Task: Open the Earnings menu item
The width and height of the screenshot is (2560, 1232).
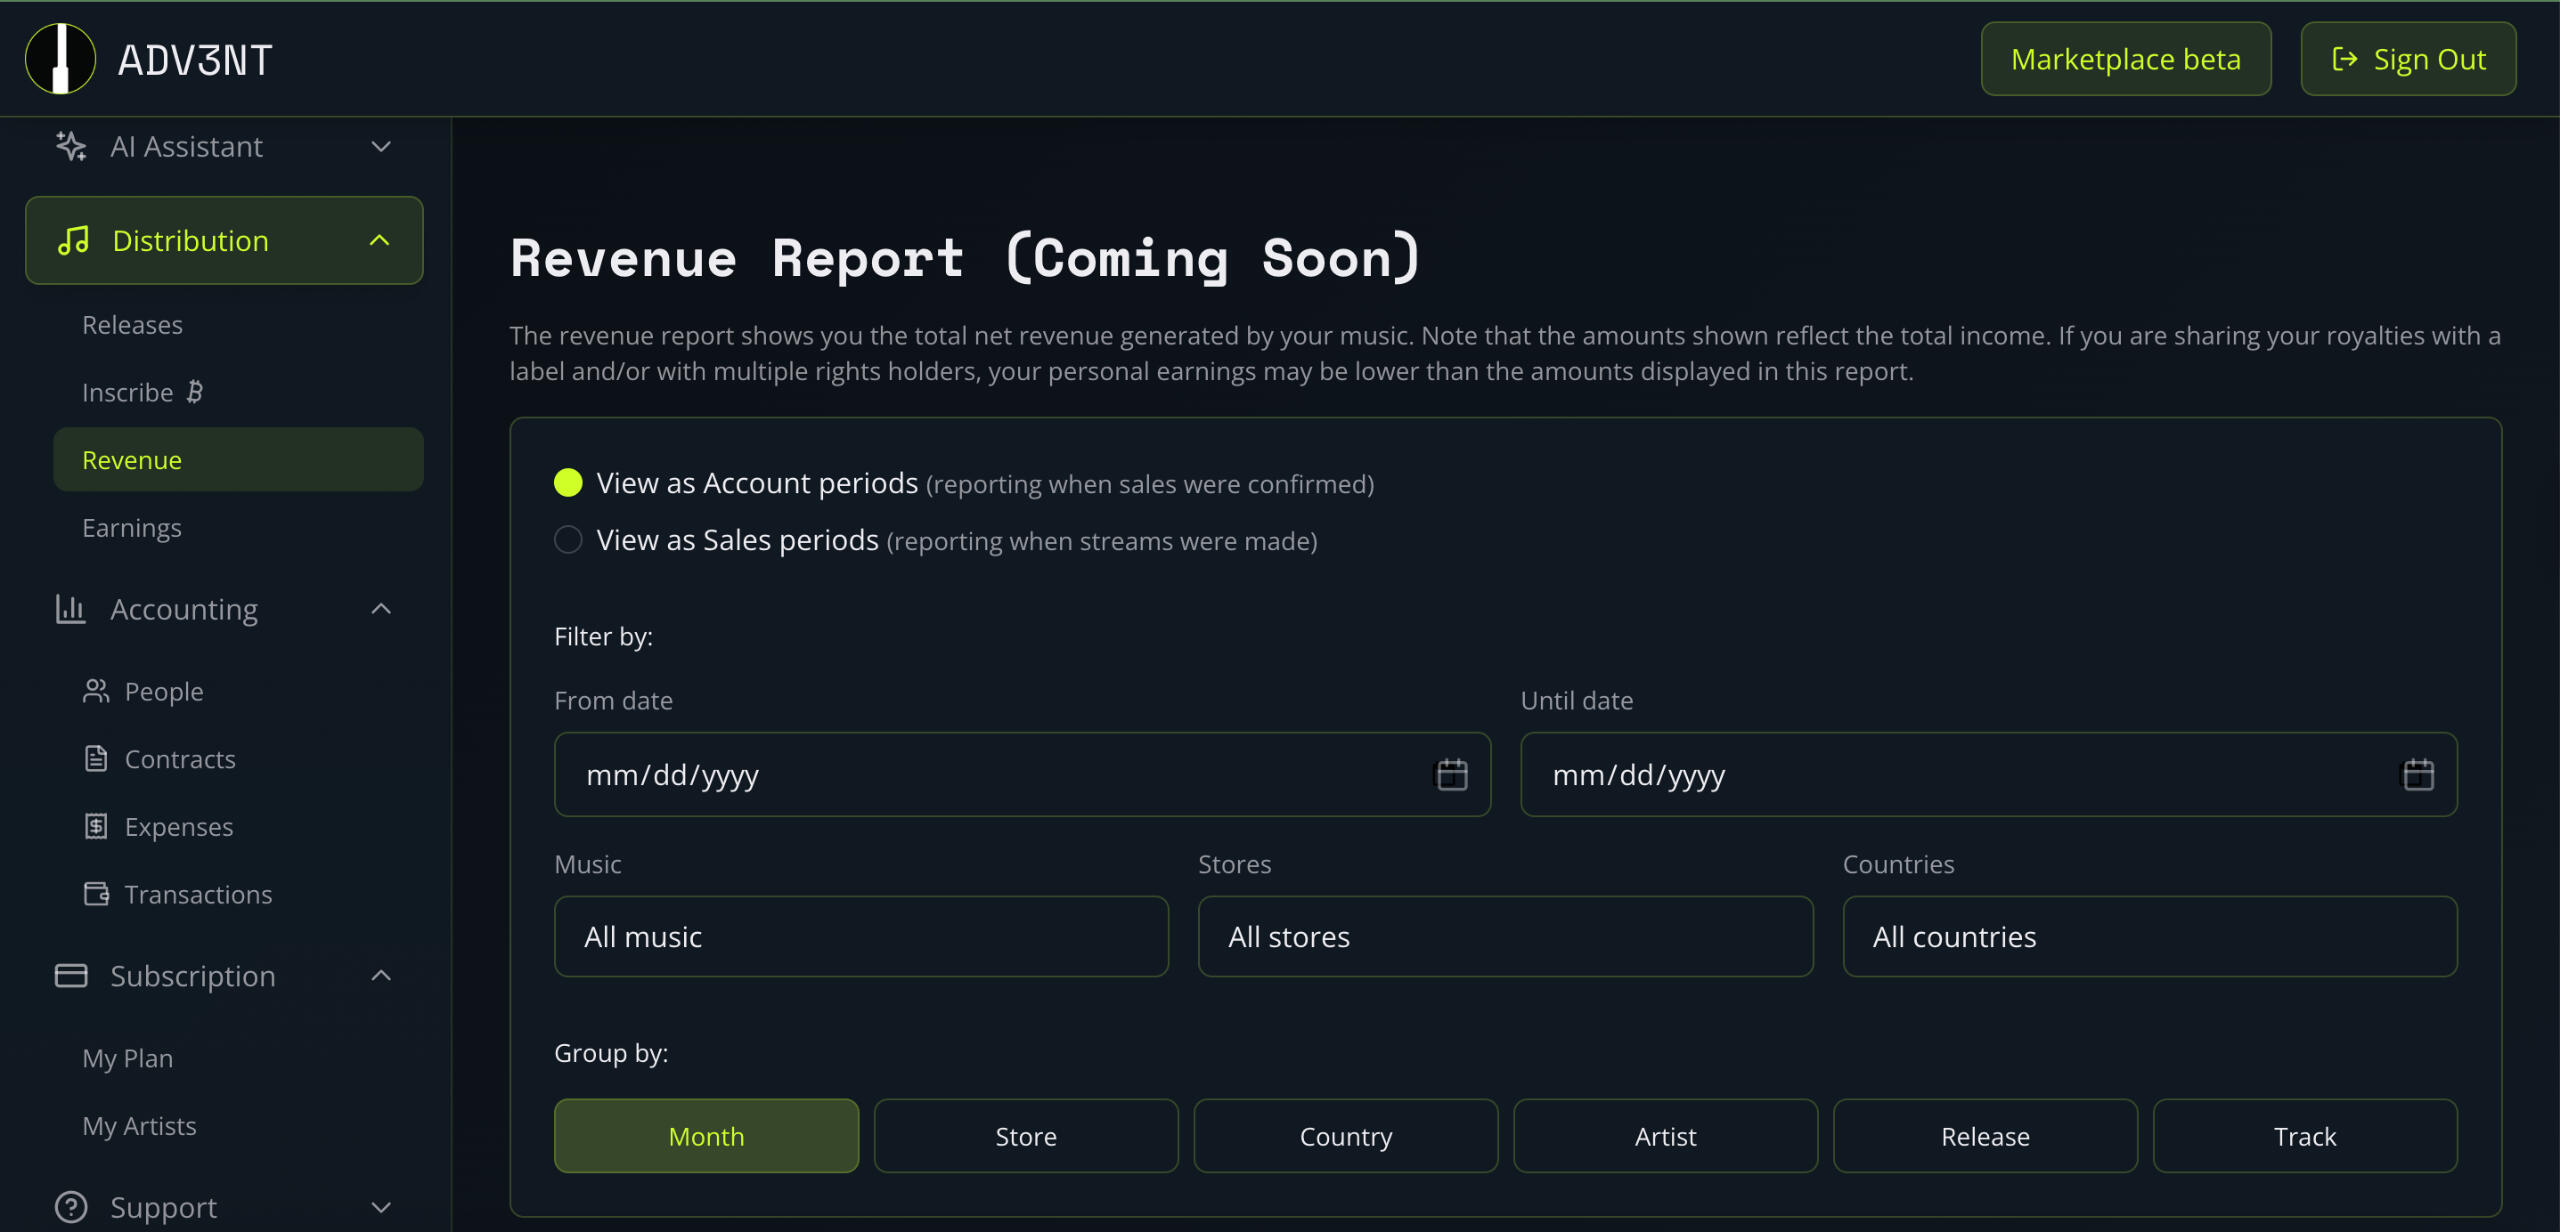Action: coord(132,528)
